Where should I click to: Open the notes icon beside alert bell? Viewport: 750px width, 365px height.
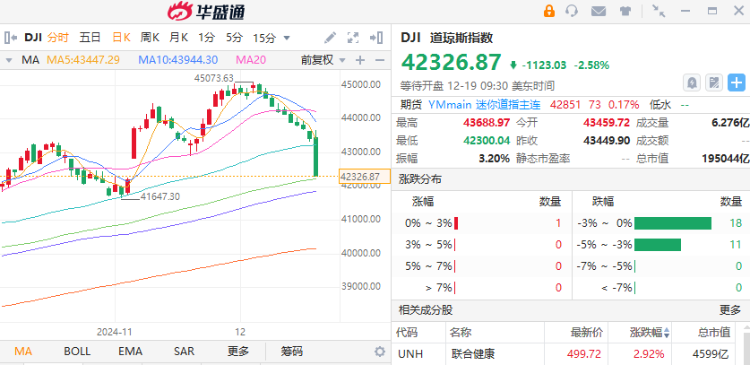(714, 83)
